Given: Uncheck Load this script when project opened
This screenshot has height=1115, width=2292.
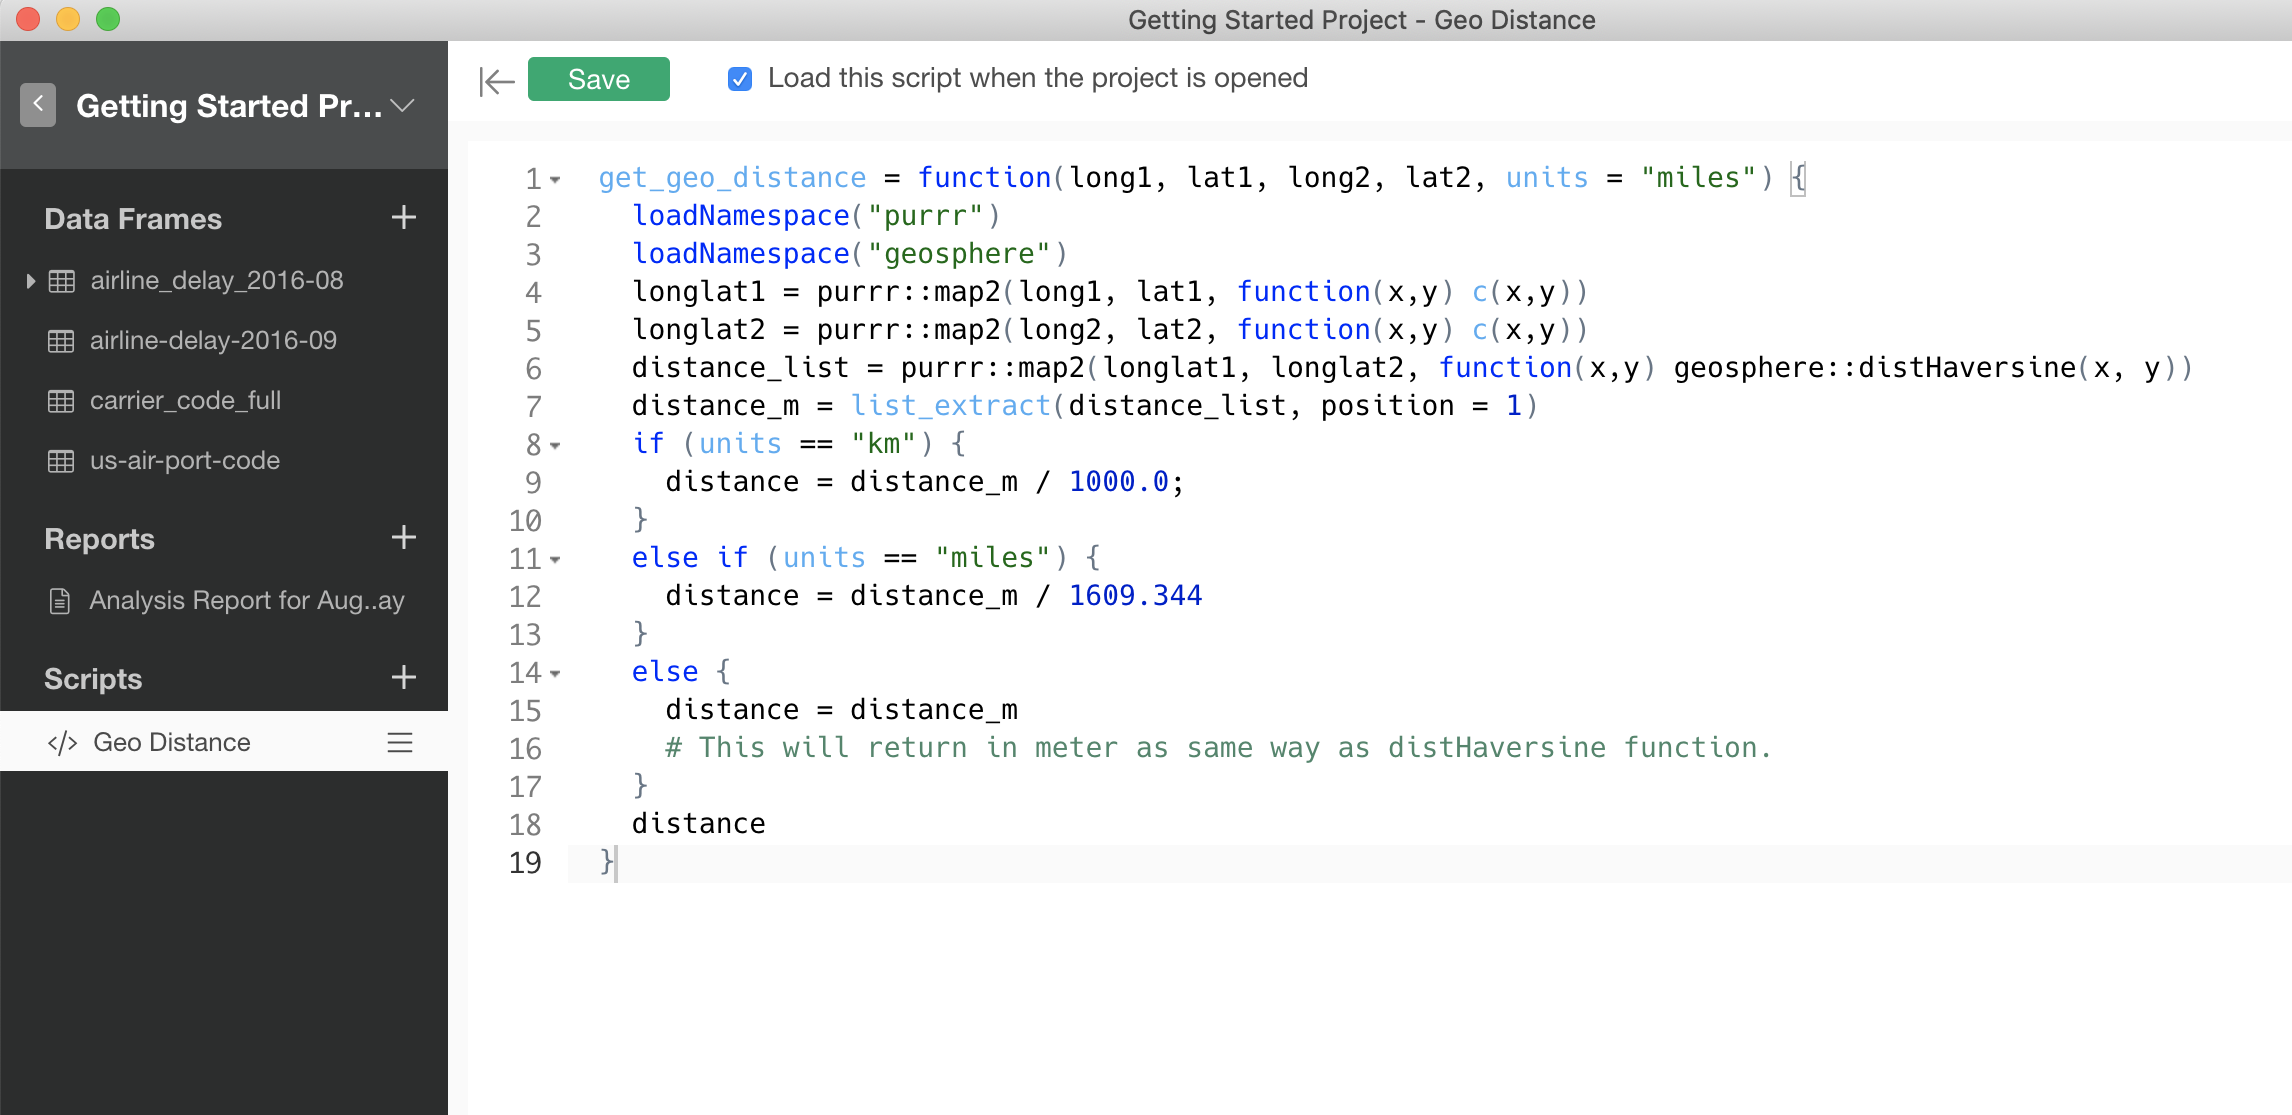Looking at the screenshot, I should coord(740,79).
